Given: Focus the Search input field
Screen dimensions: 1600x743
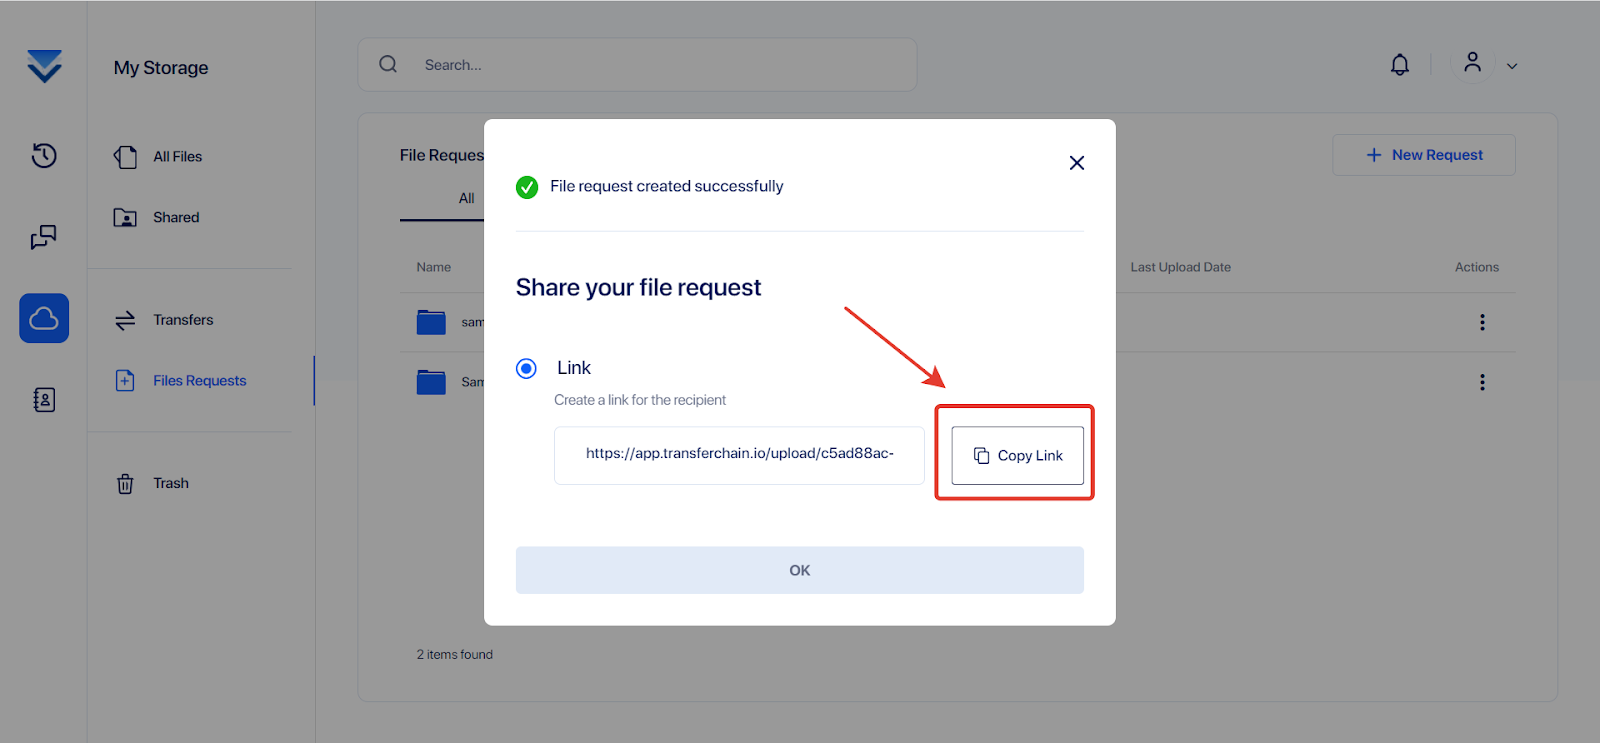Looking at the screenshot, I should coord(638,65).
